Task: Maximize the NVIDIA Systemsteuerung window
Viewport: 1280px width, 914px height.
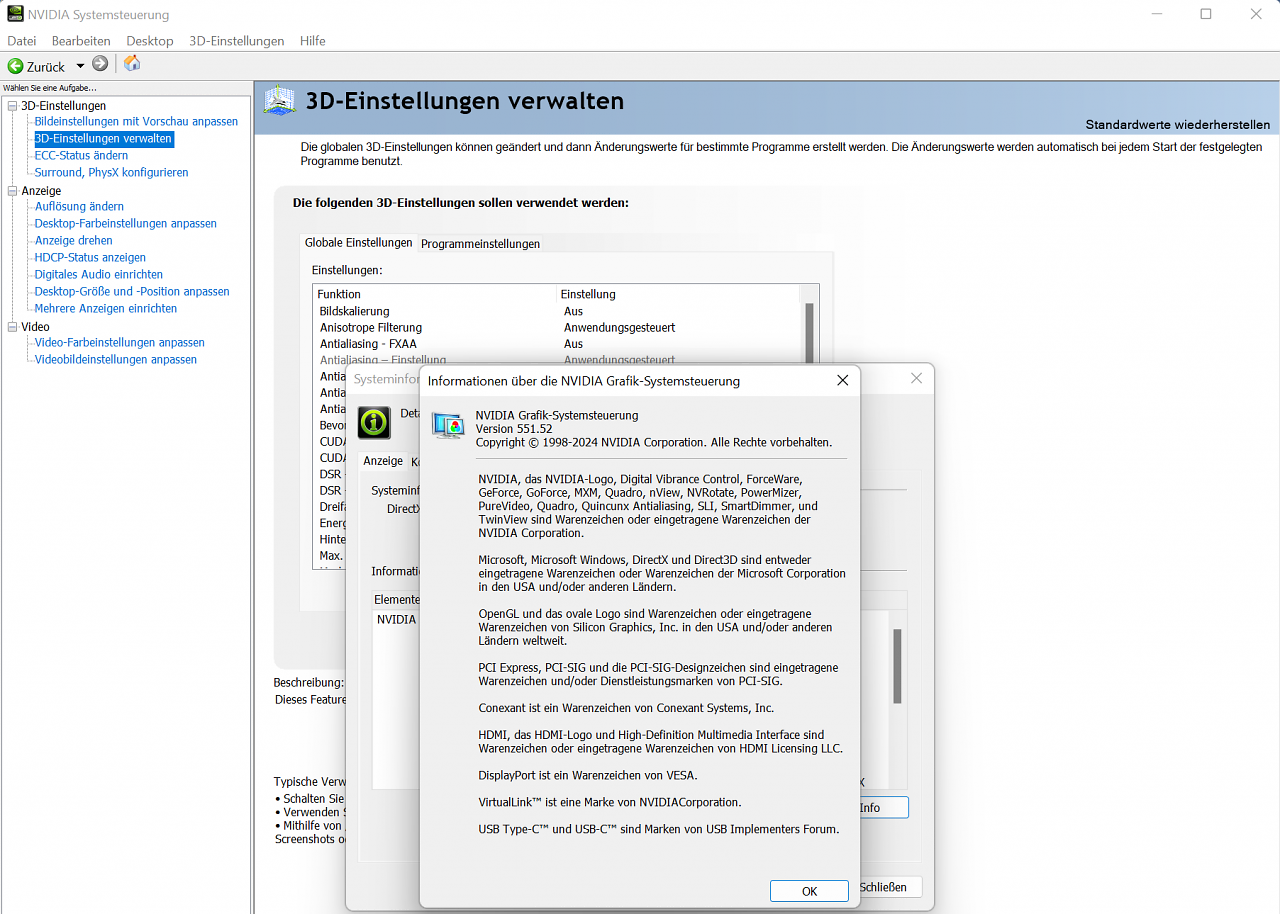Action: tap(1206, 14)
